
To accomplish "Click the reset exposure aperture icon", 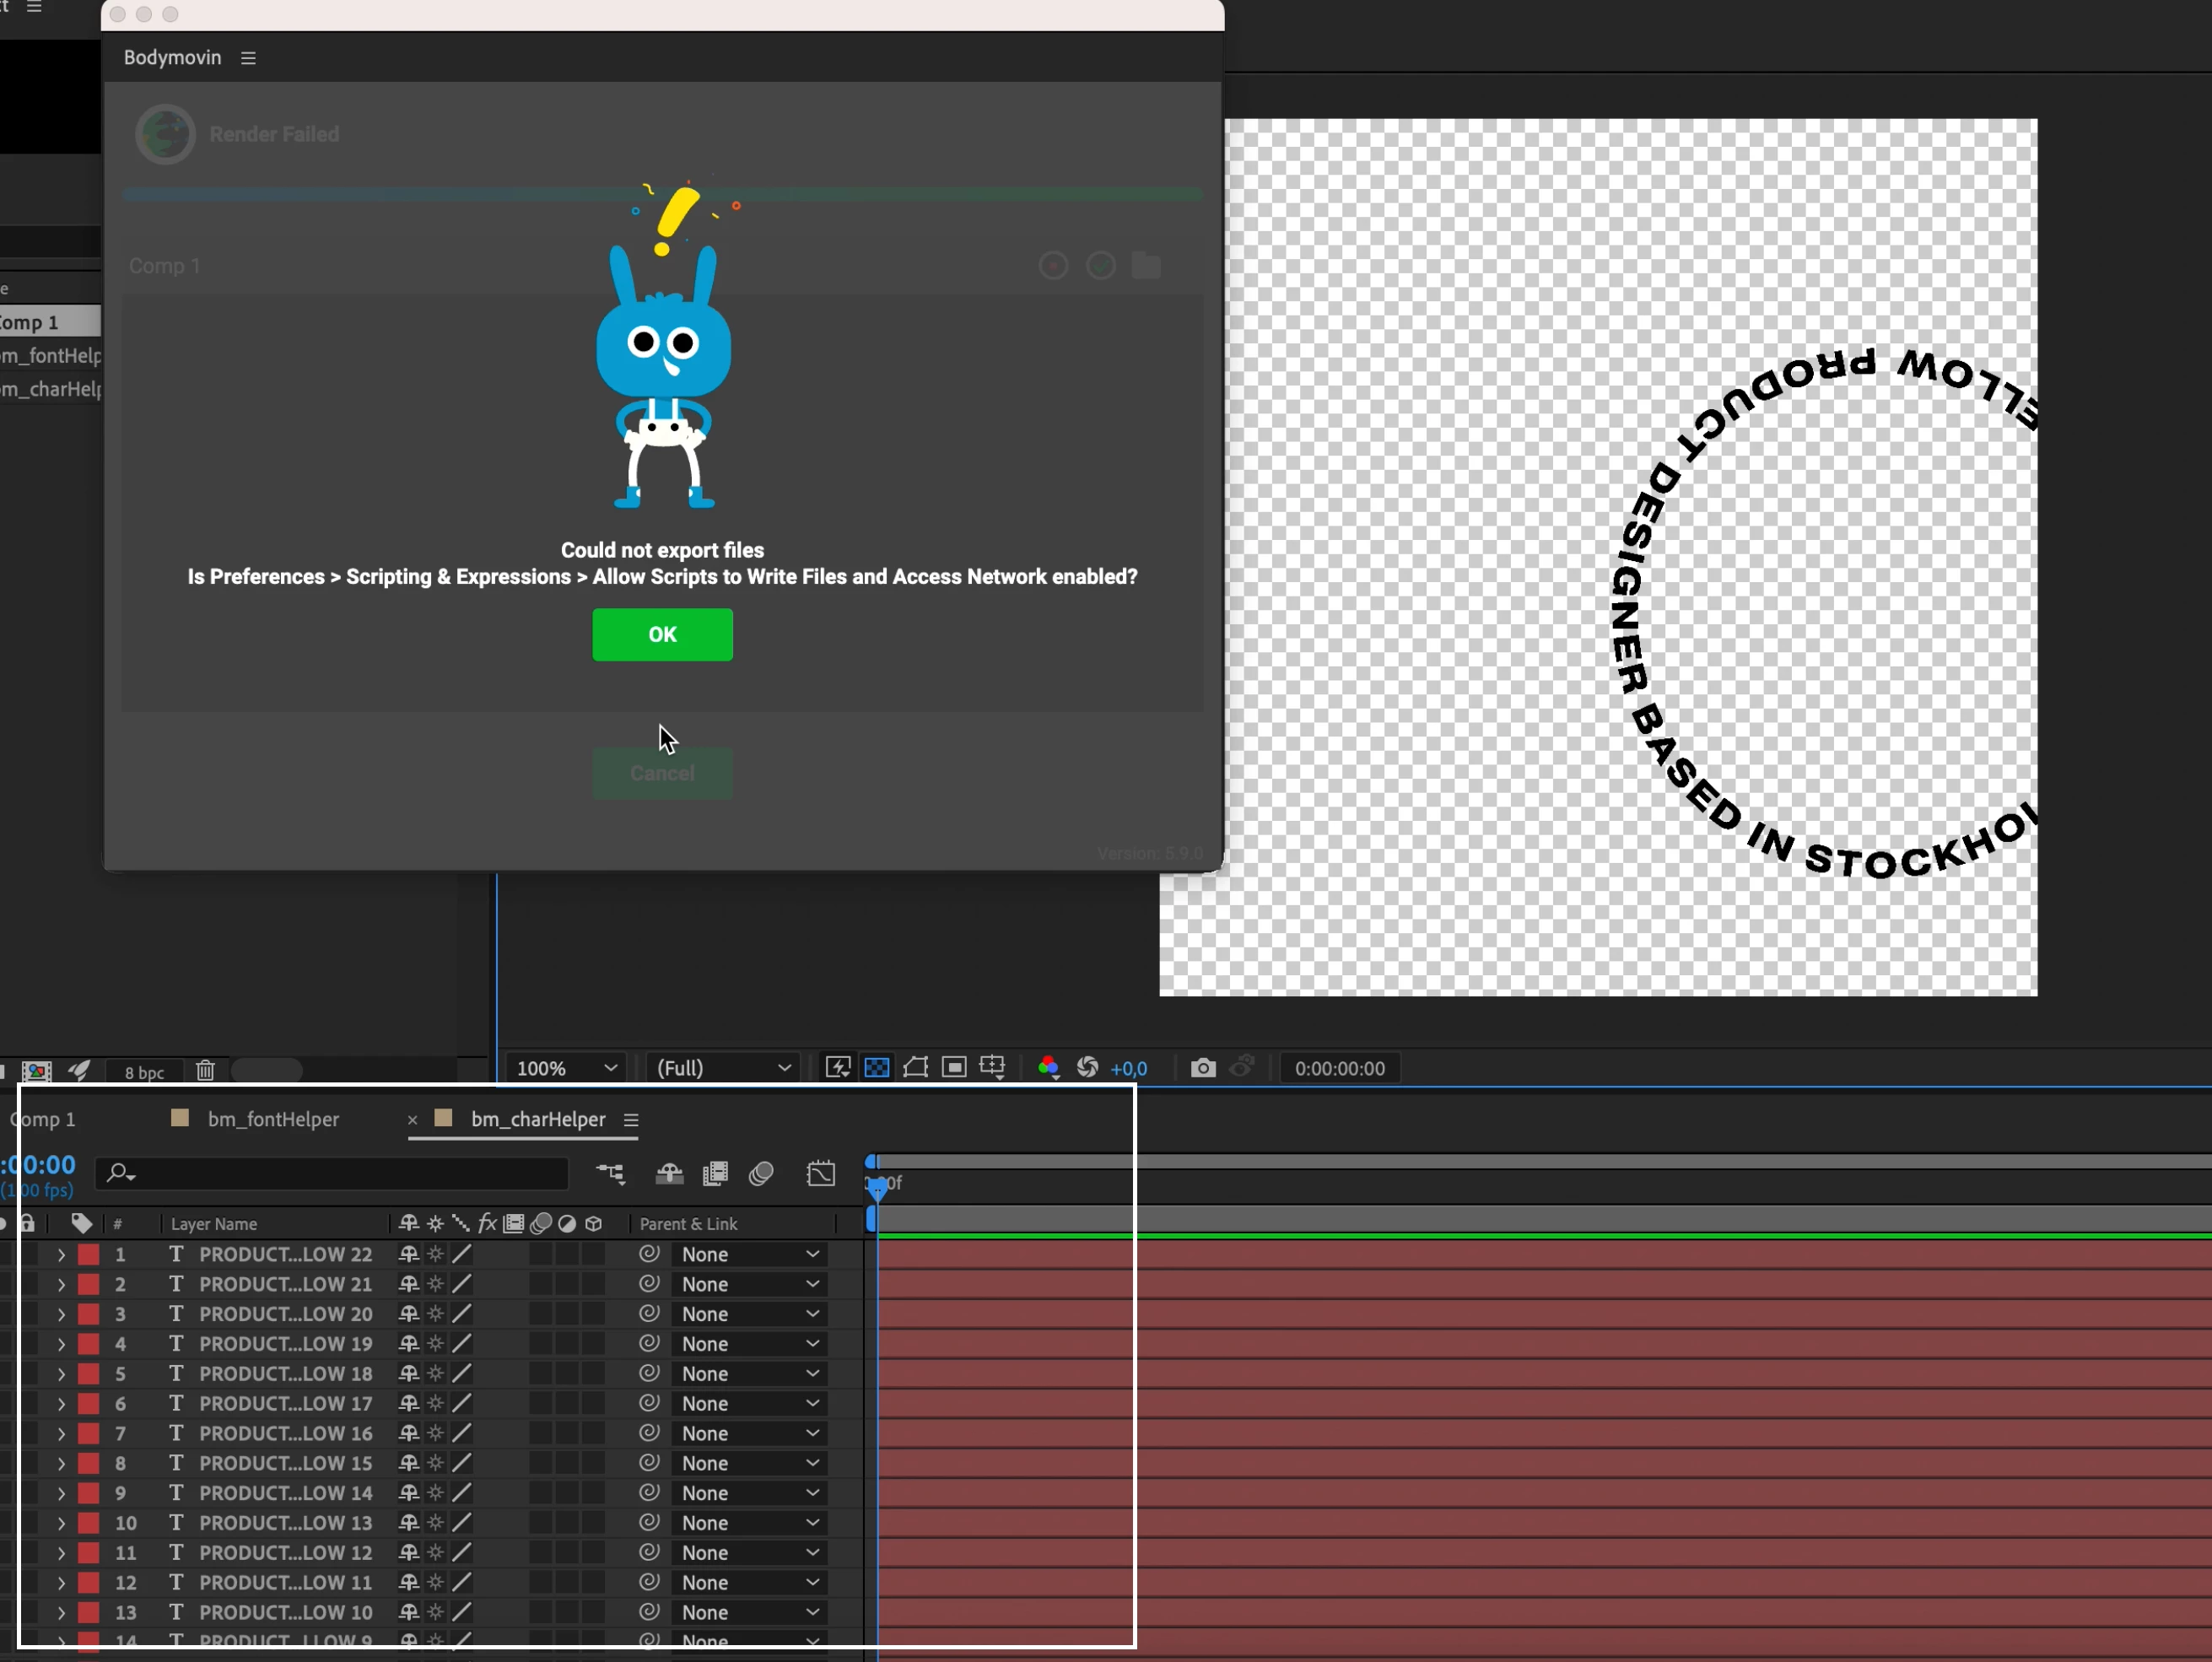I will pyautogui.click(x=1087, y=1068).
